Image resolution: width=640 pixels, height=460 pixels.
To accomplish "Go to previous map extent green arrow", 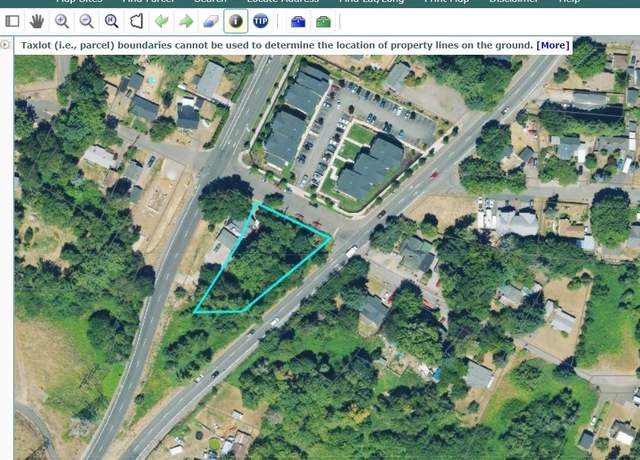I will coord(162,21).
